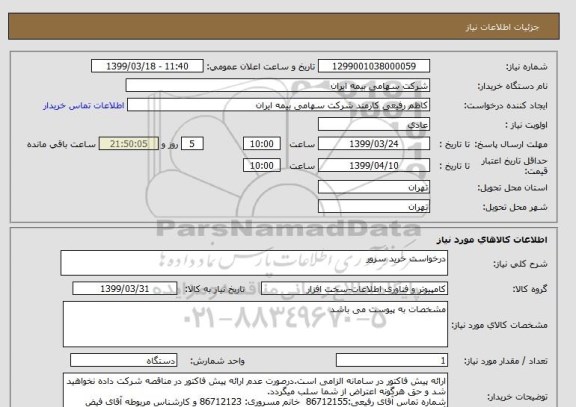The image size is (576, 407).
Task: Click the label ساعت باقی مانده
Action: 61,144
